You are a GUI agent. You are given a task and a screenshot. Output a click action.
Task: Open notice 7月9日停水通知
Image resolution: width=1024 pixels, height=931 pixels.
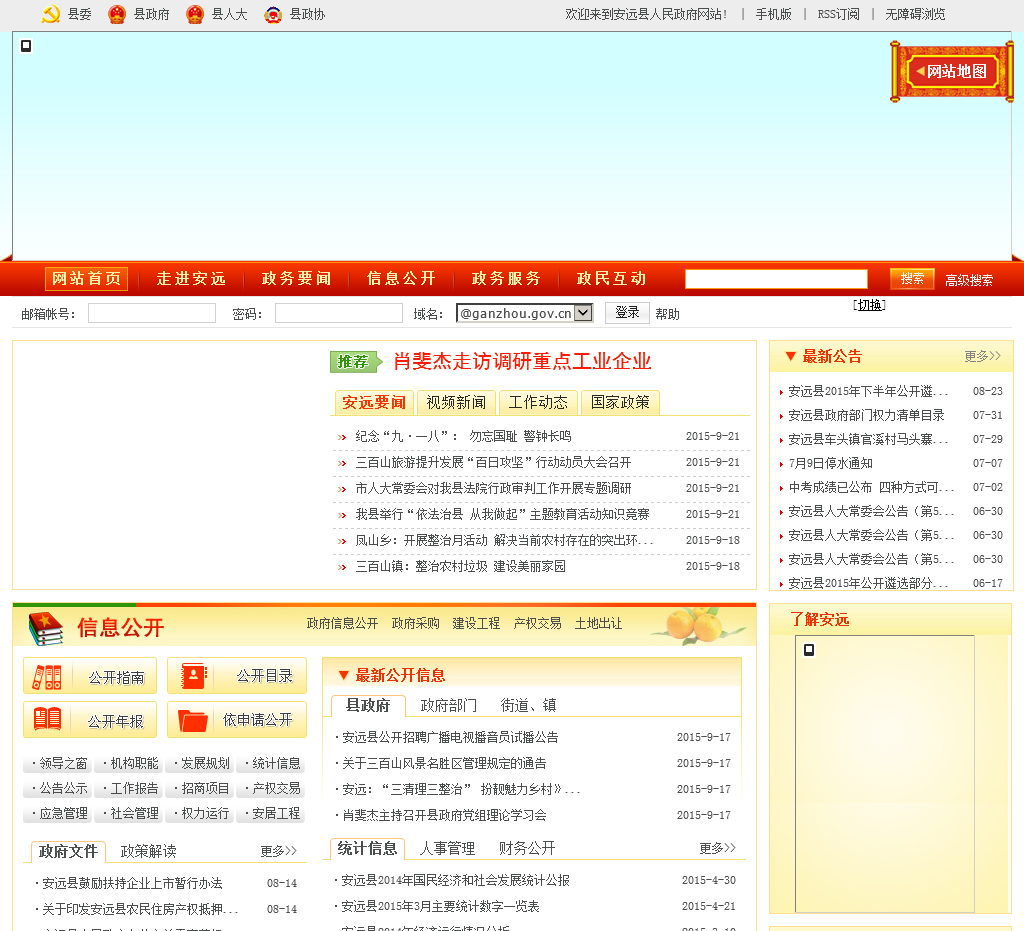pyautogui.click(x=831, y=464)
